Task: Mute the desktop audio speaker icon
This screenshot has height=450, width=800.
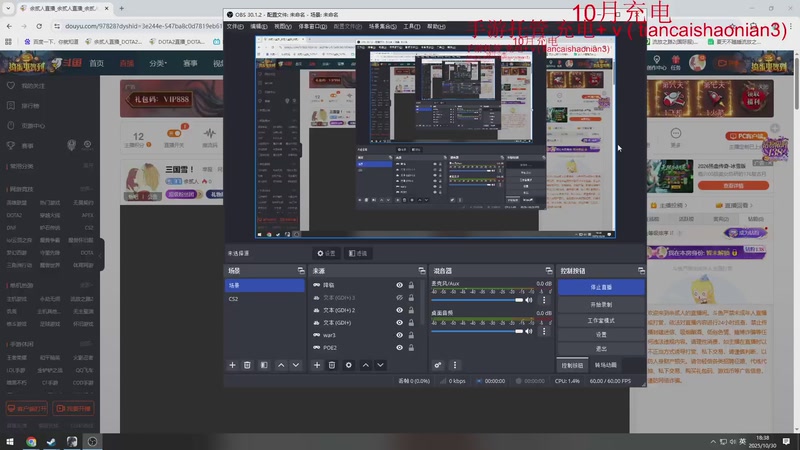Action: (x=529, y=331)
